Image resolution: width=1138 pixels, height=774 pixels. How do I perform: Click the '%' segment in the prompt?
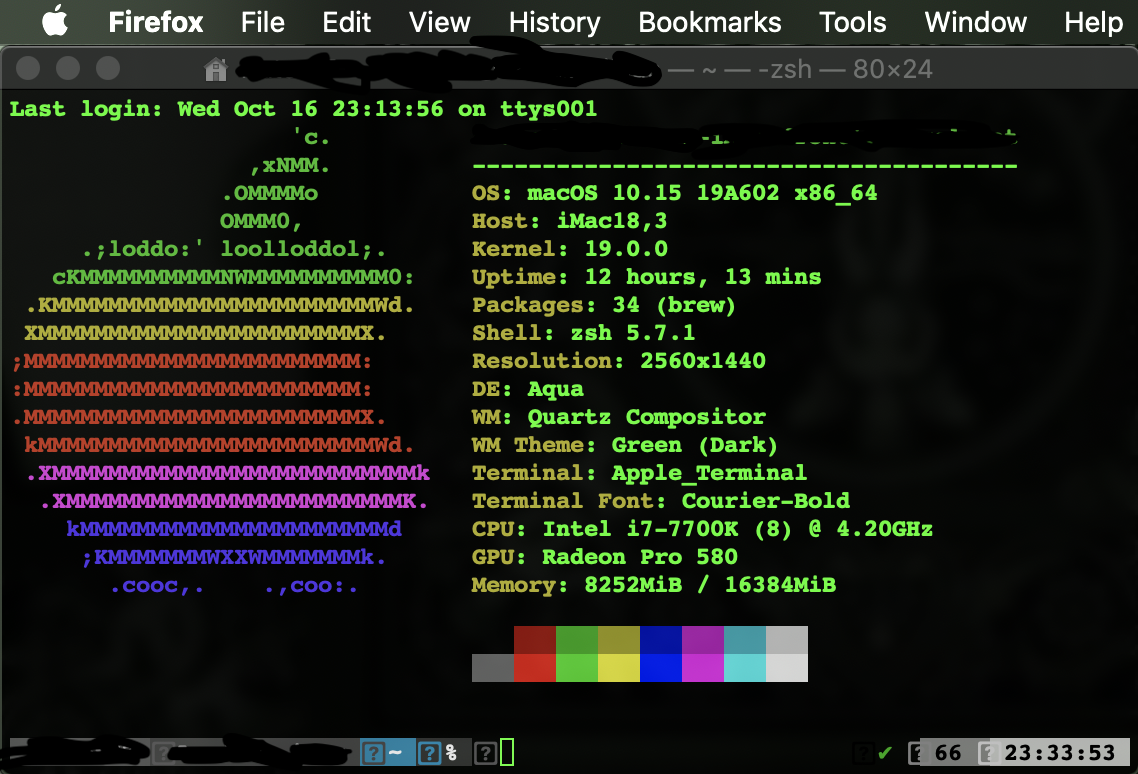[451, 752]
